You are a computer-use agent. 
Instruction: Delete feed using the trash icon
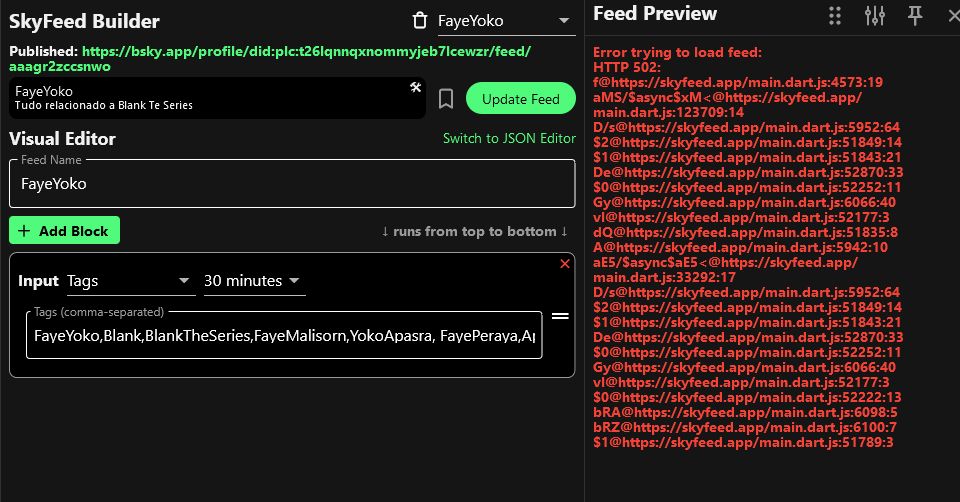click(x=419, y=21)
